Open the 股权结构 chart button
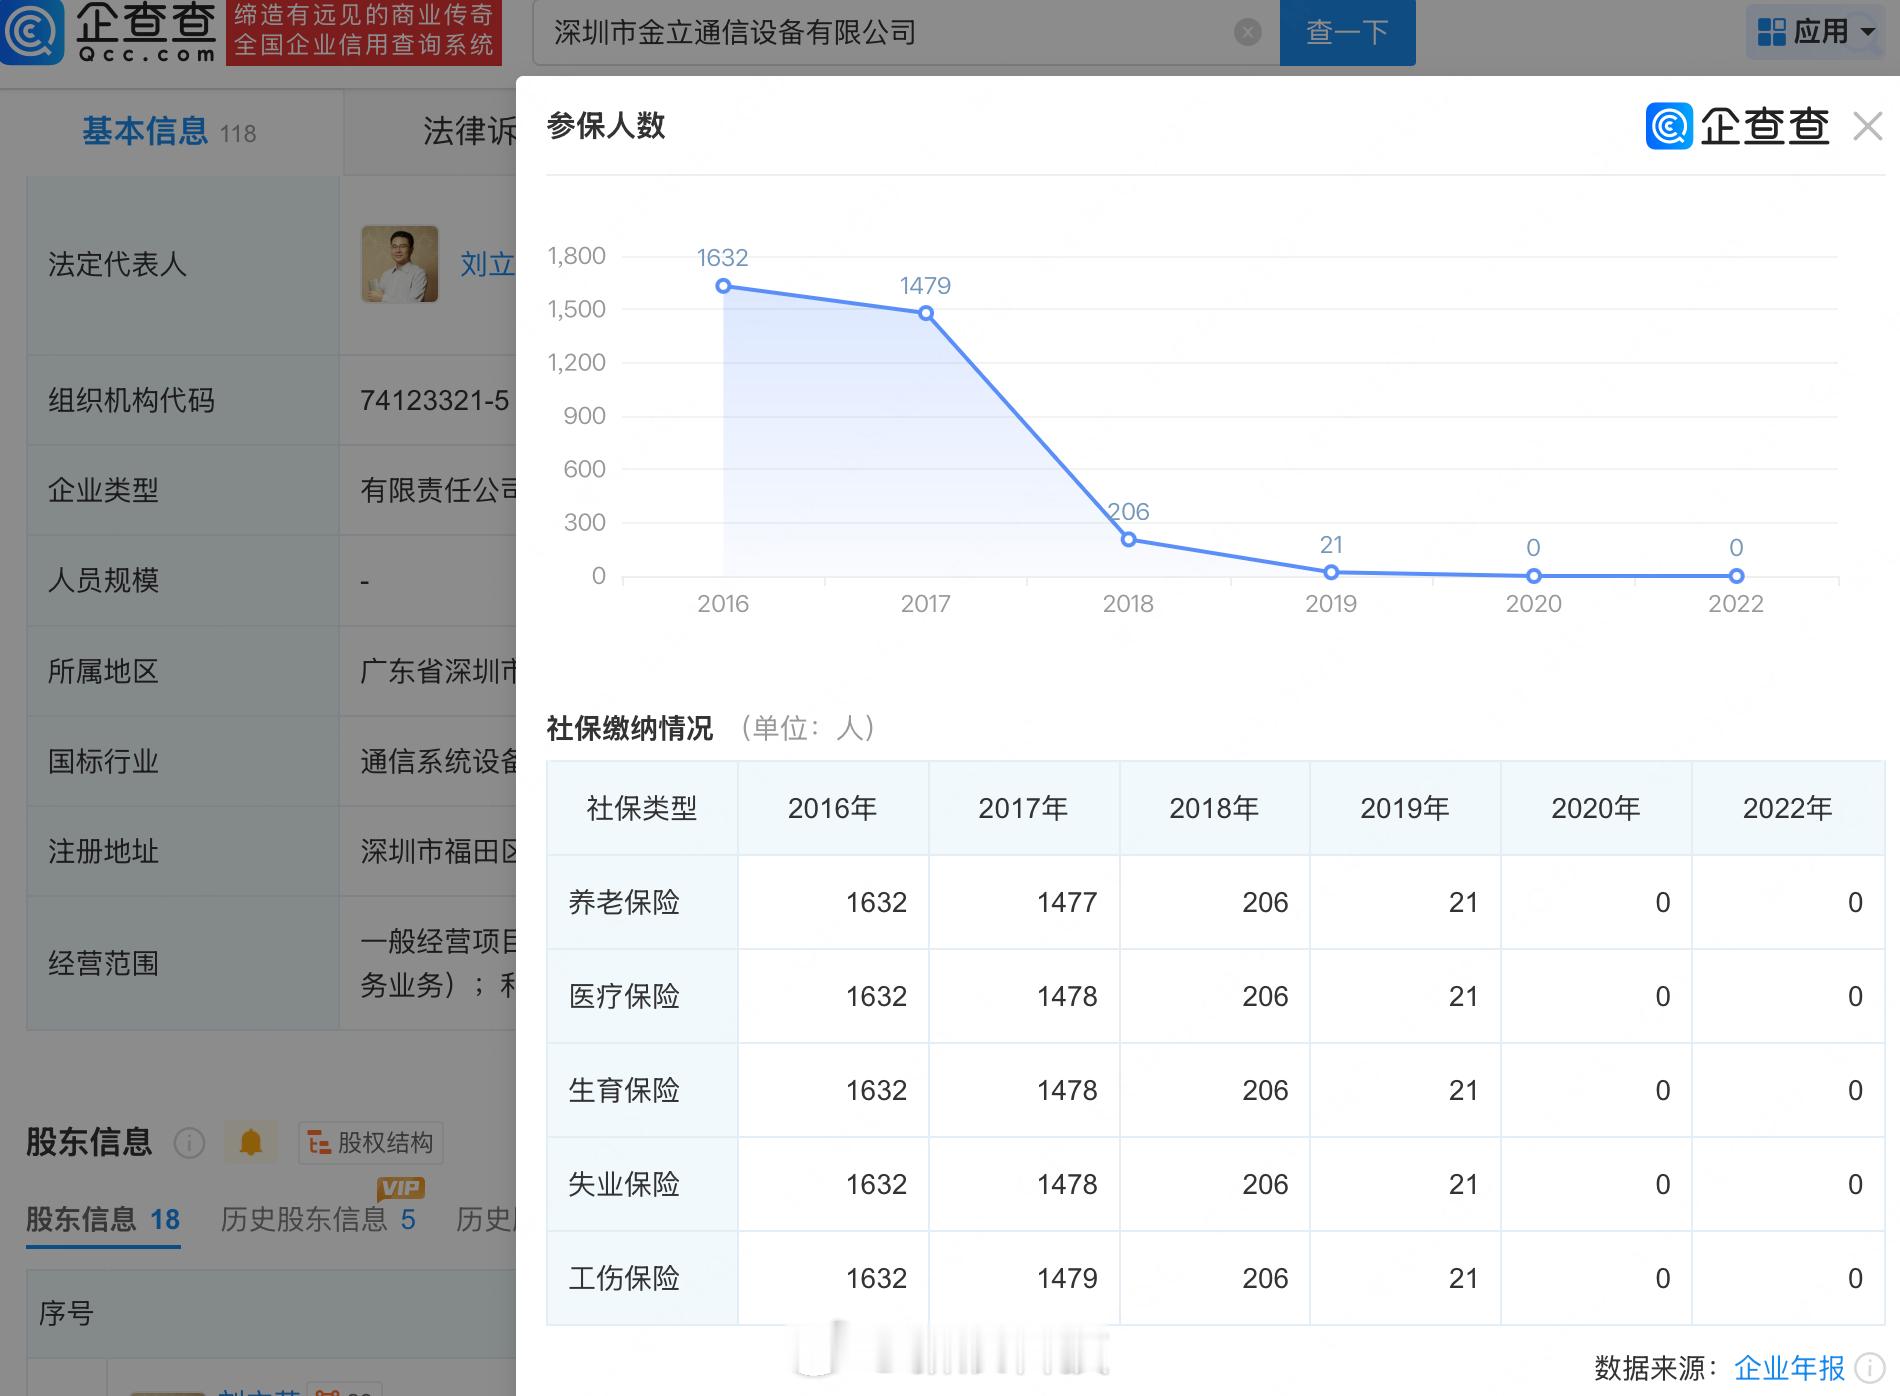Viewport: 1900px width, 1396px height. pyautogui.click(x=371, y=1143)
